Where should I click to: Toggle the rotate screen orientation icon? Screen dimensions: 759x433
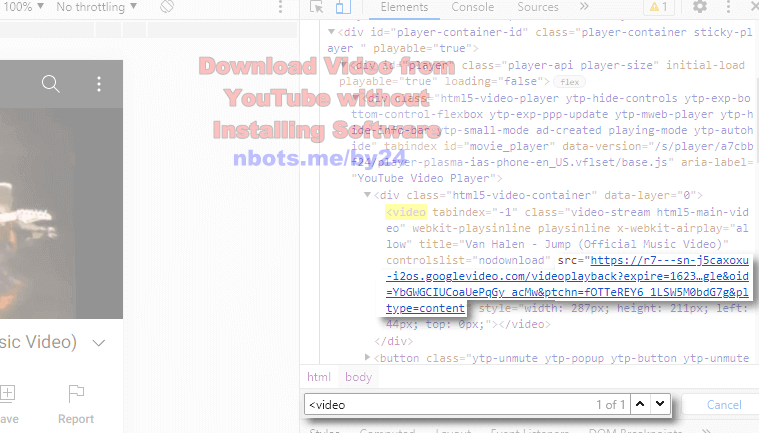[167, 7]
